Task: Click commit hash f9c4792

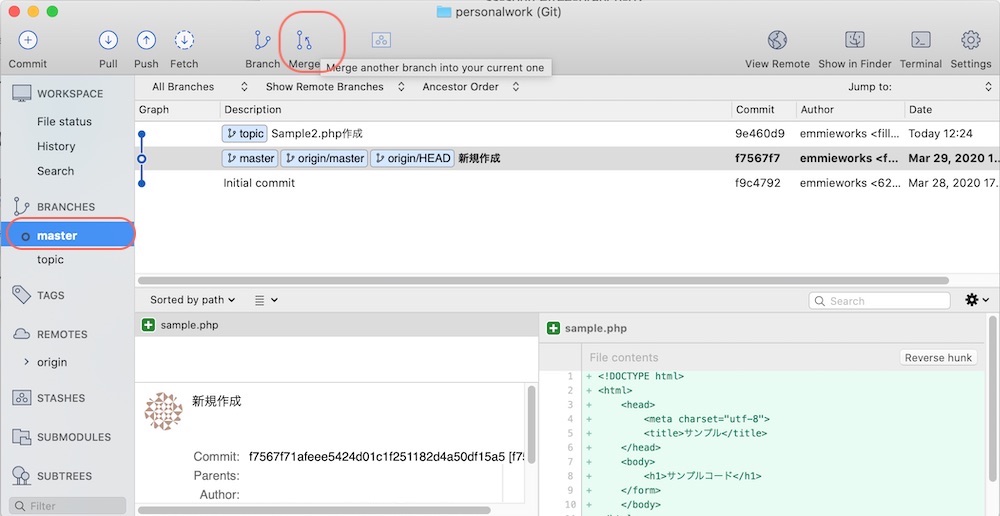Action: click(758, 183)
